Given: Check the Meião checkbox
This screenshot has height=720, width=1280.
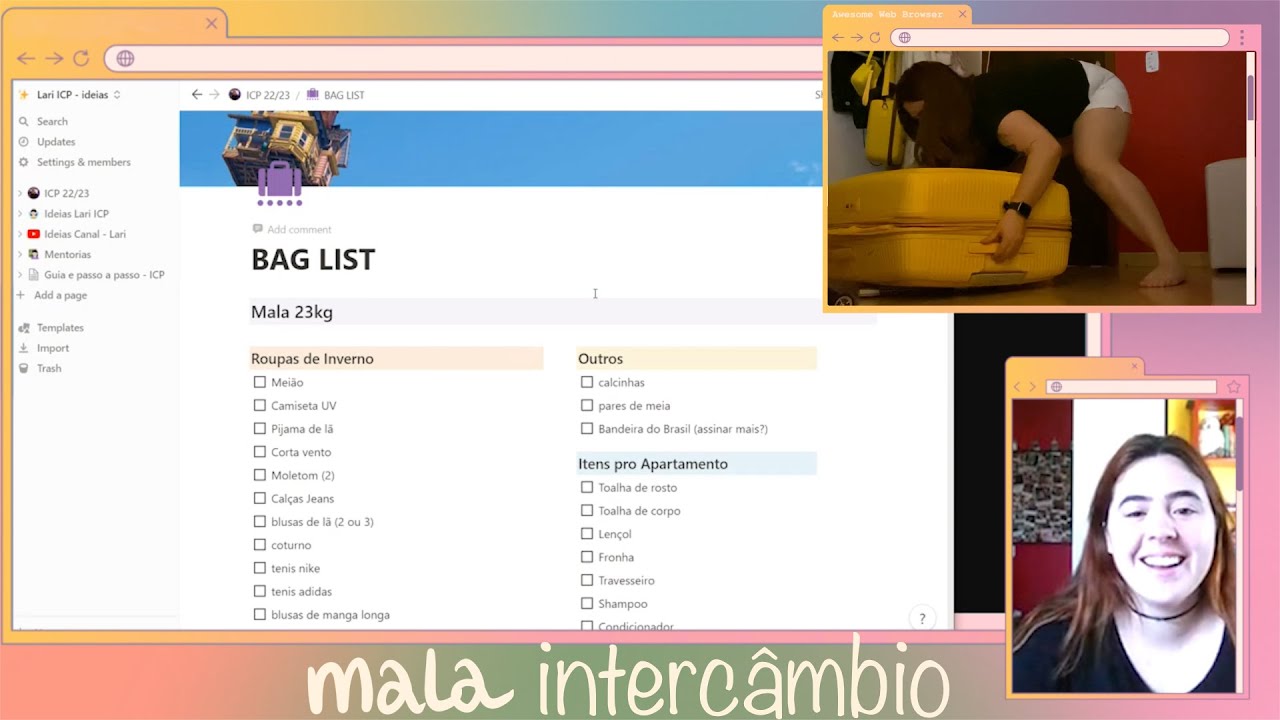Looking at the screenshot, I should (x=260, y=382).
